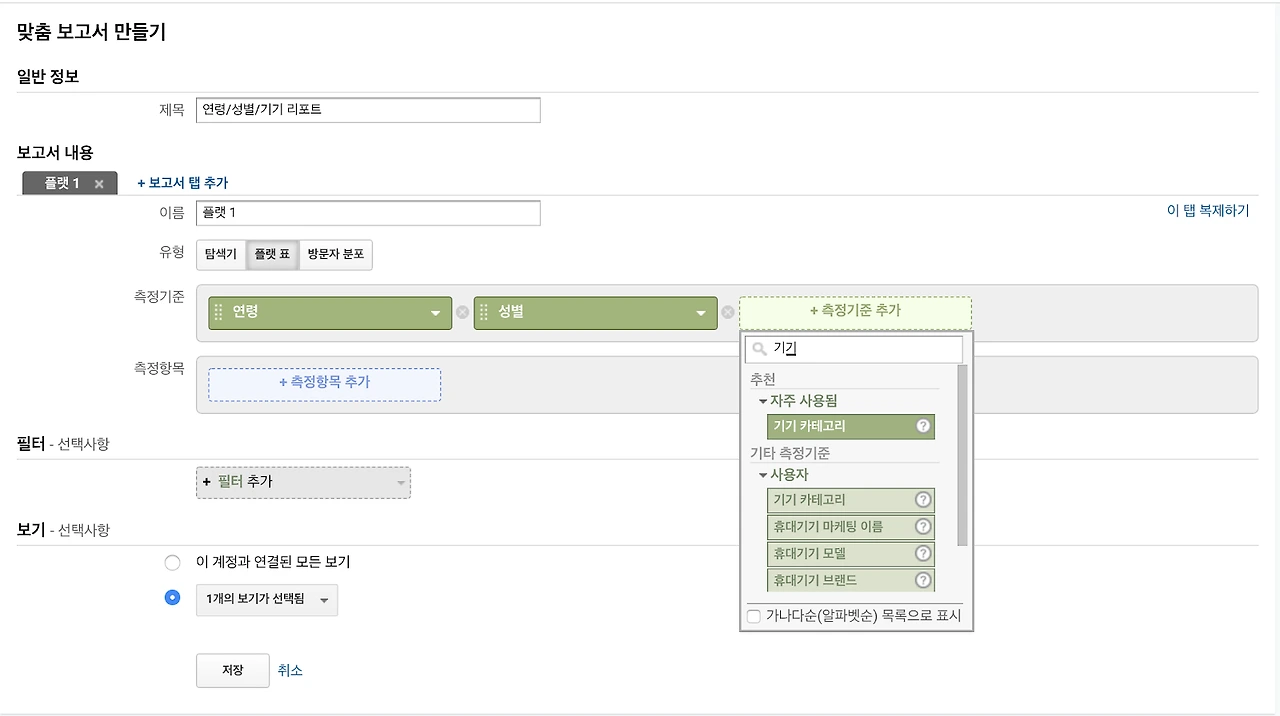Click the dimension list scrollbar
This screenshot has height=716, width=1280.
click(x=962, y=455)
